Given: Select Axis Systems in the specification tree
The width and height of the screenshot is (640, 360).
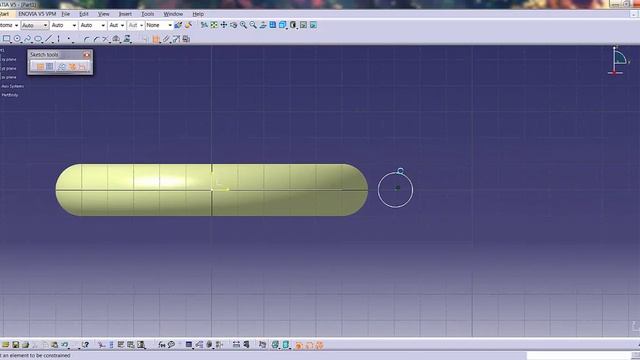Looking at the screenshot, I should (12, 86).
